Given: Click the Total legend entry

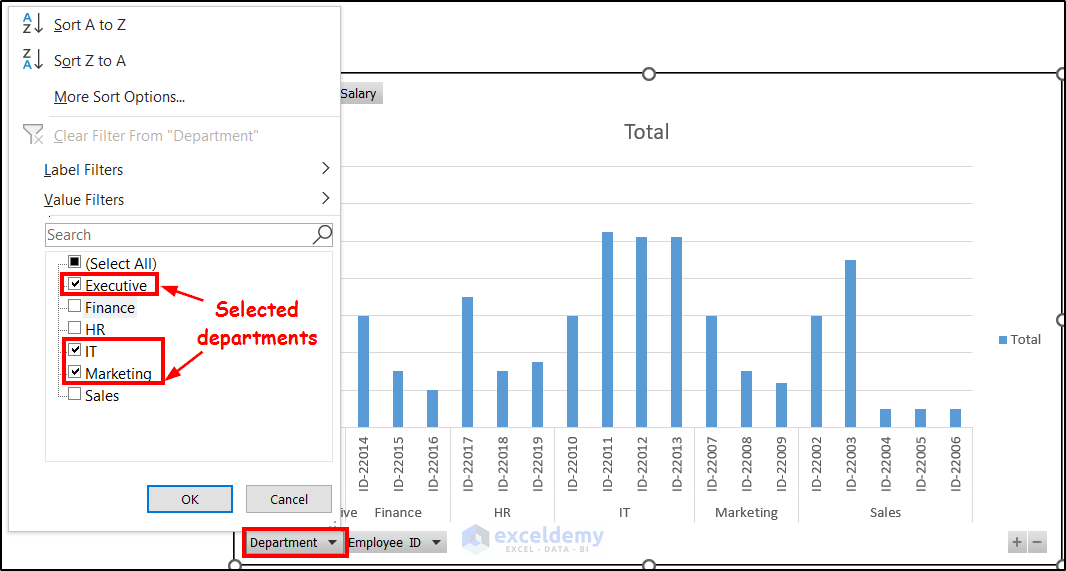Looking at the screenshot, I should point(1020,339).
